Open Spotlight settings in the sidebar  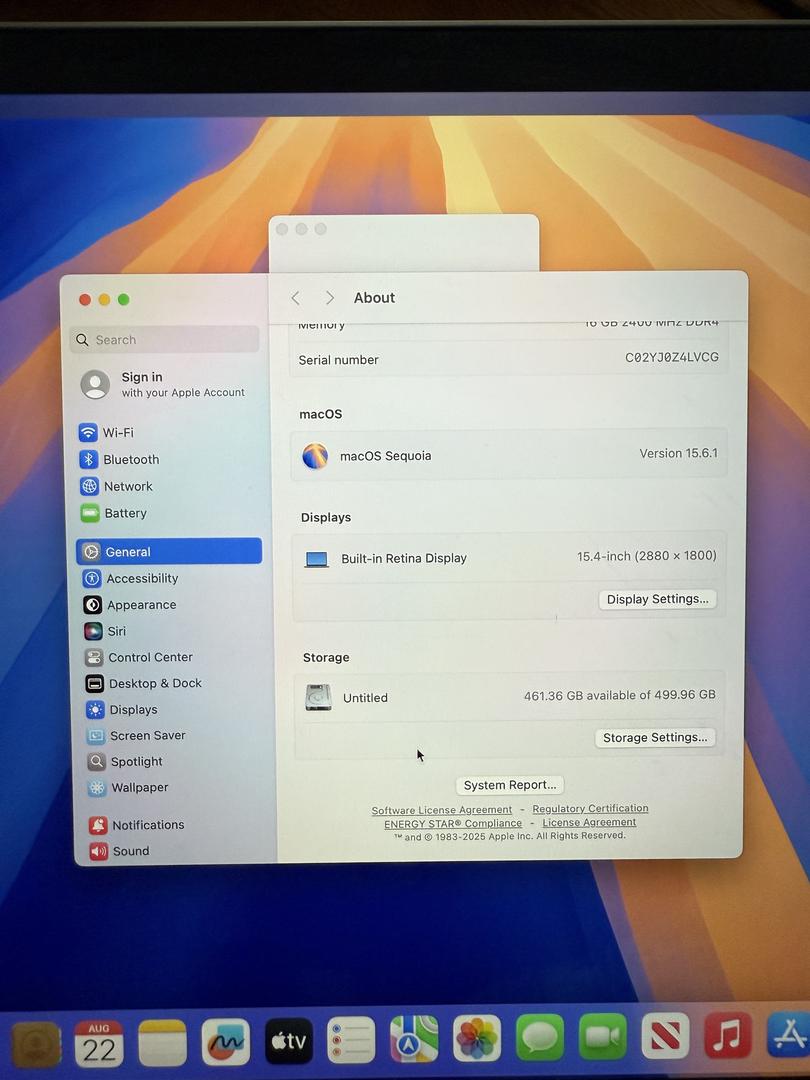[125, 762]
